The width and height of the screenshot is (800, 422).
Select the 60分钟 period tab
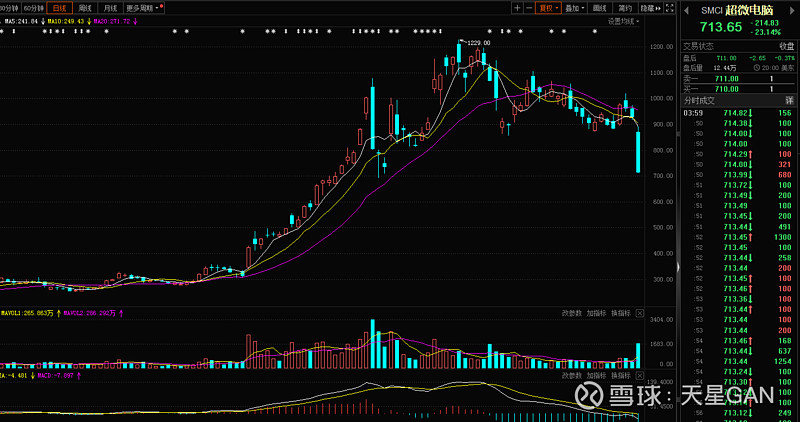(34, 8)
